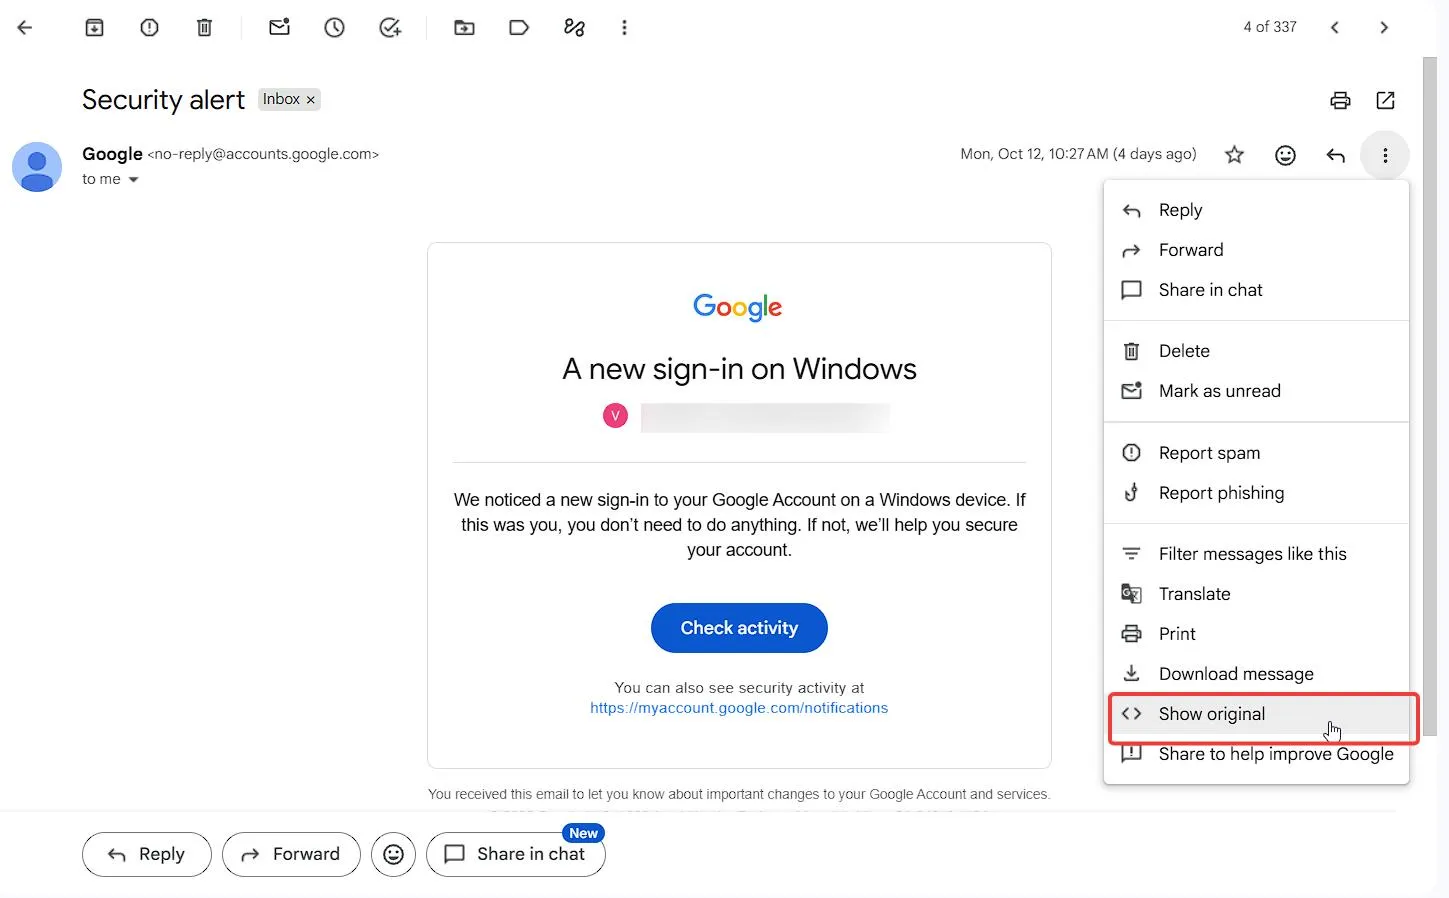Select Download message menu entry

click(1256, 674)
